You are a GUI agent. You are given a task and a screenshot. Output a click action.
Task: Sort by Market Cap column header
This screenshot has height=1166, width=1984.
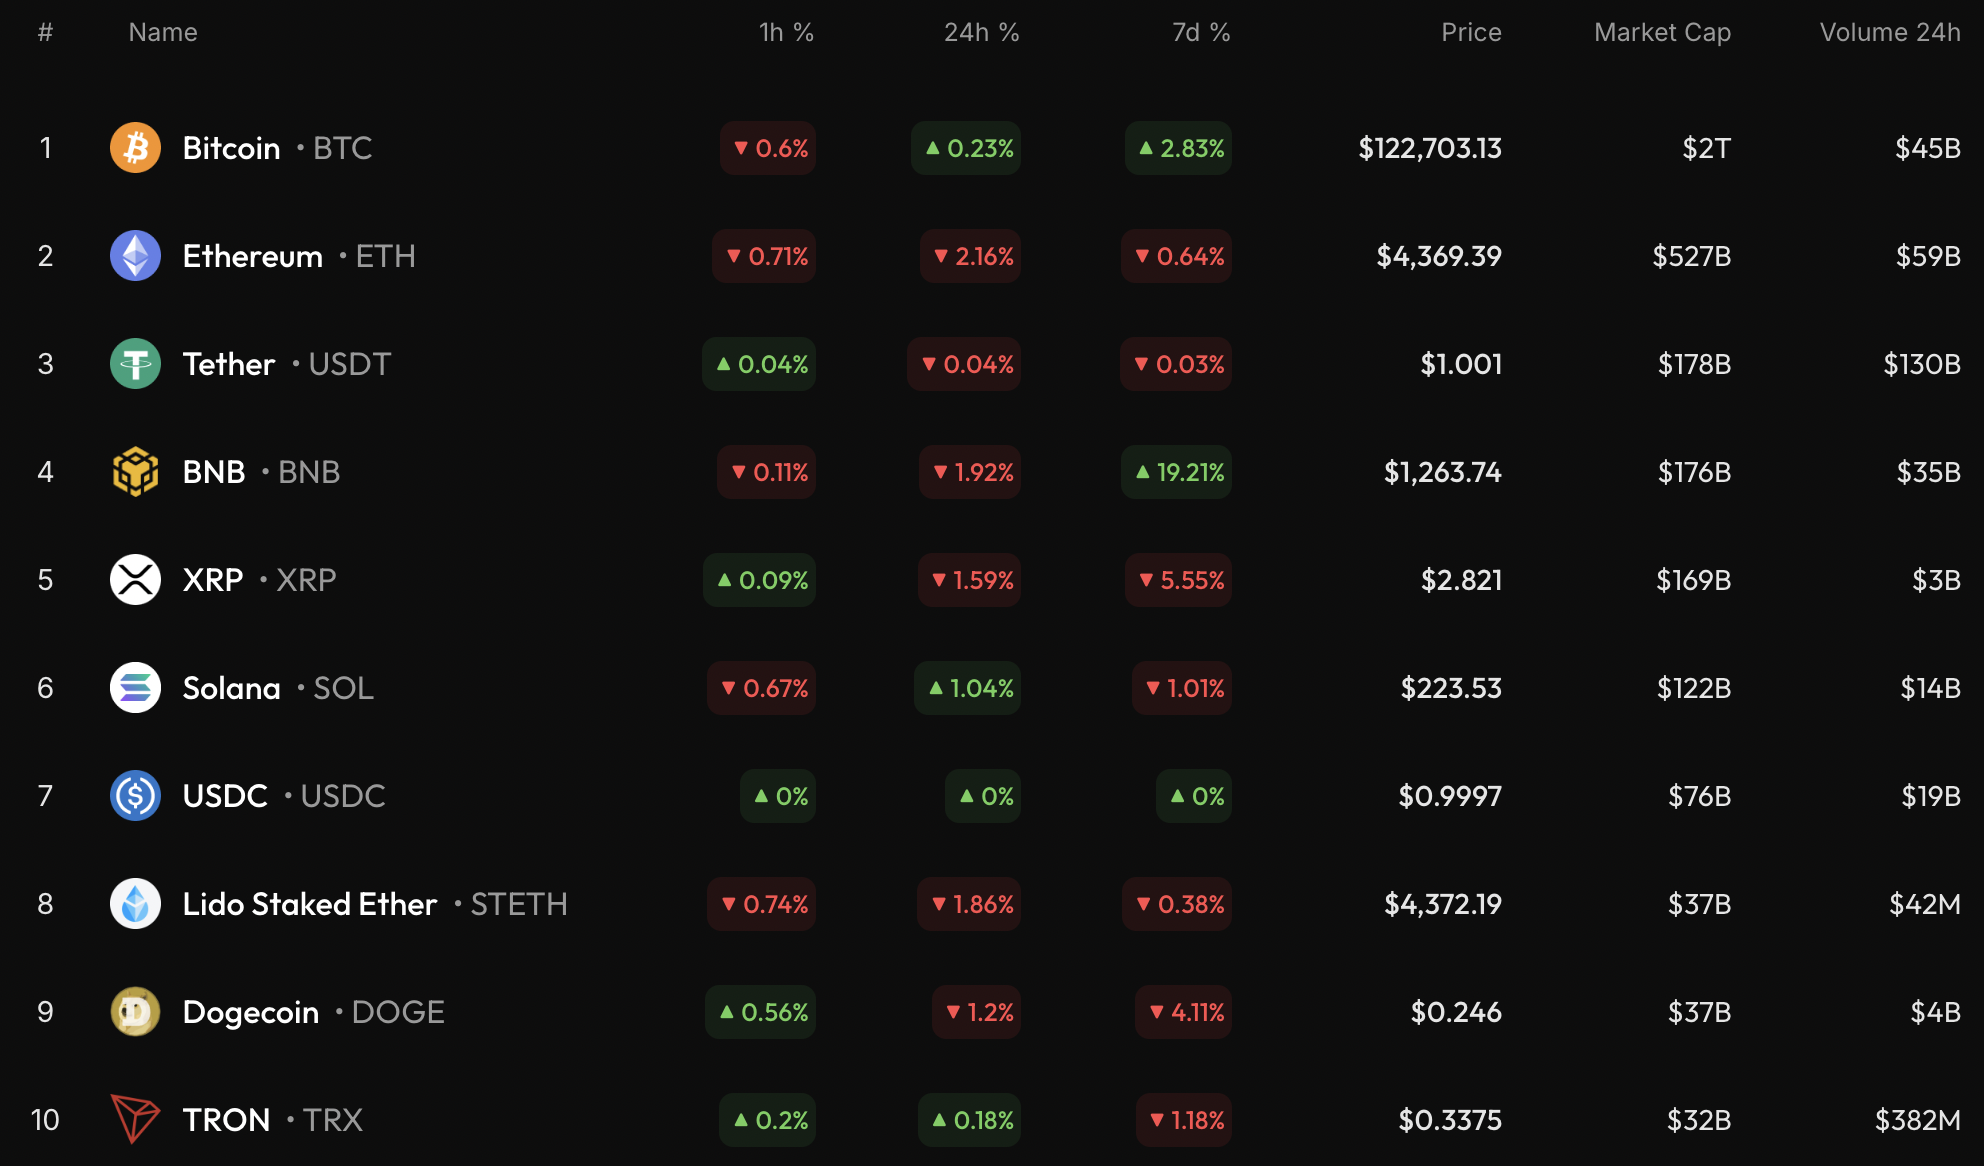(1662, 33)
